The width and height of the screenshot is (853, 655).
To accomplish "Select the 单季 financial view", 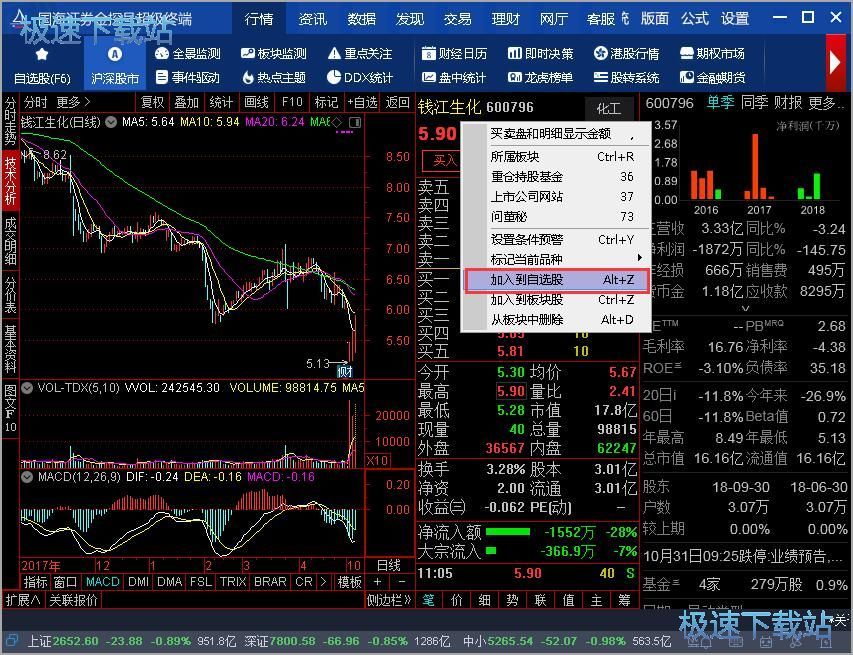I will [720, 102].
